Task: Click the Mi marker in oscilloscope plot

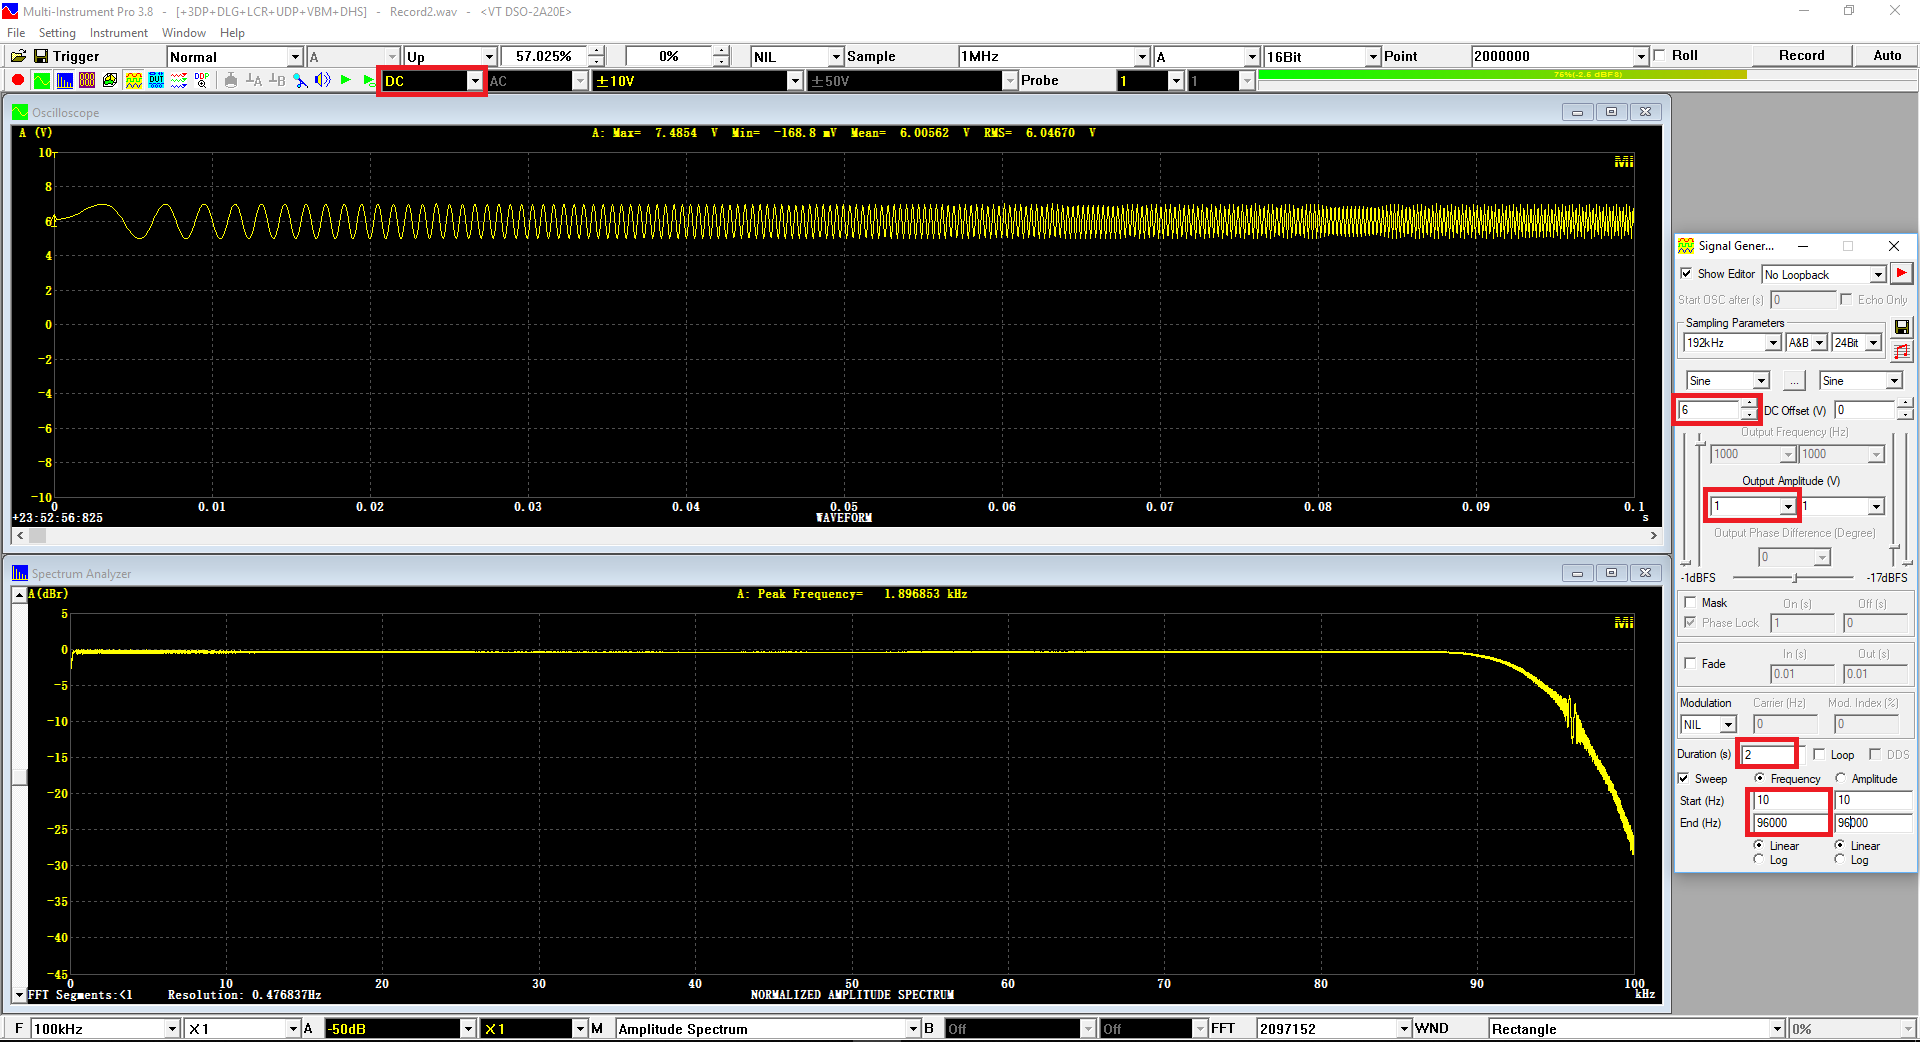Action: [x=1624, y=161]
